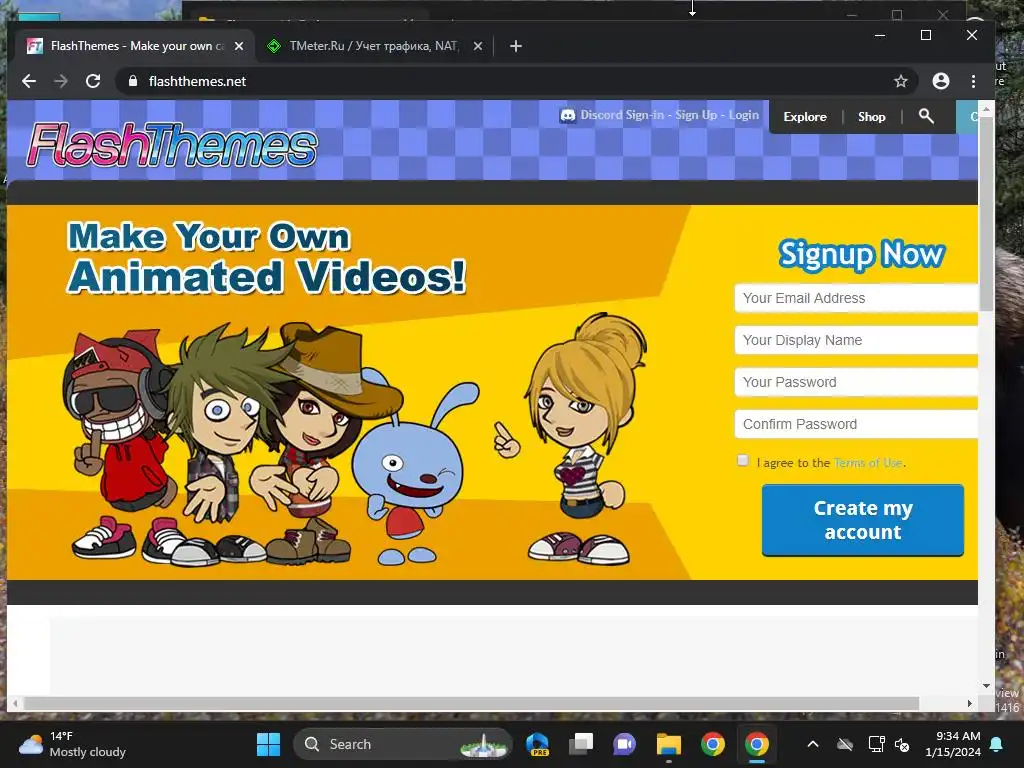
Task: Click the site search magnifier icon
Action: (926, 116)
